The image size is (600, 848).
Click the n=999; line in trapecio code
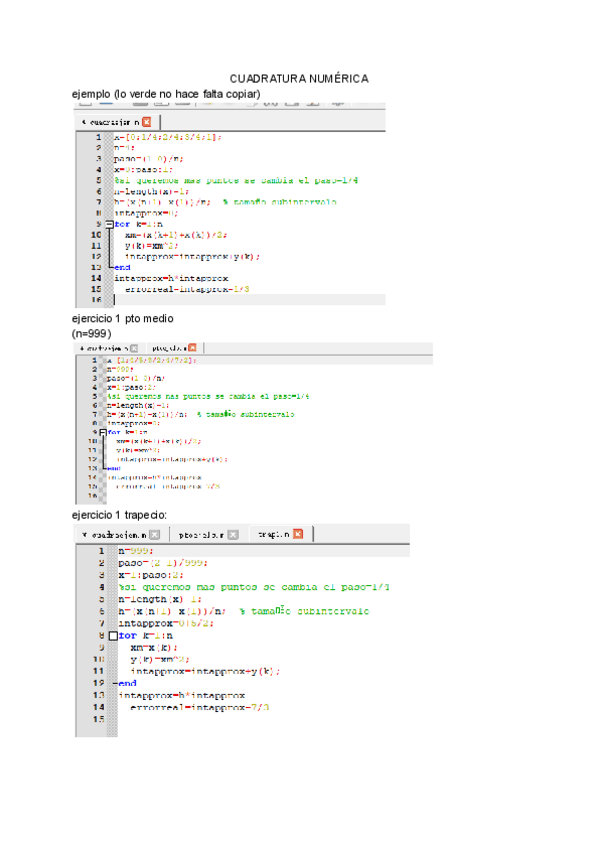pyautogui.click(x=135, y=550)
